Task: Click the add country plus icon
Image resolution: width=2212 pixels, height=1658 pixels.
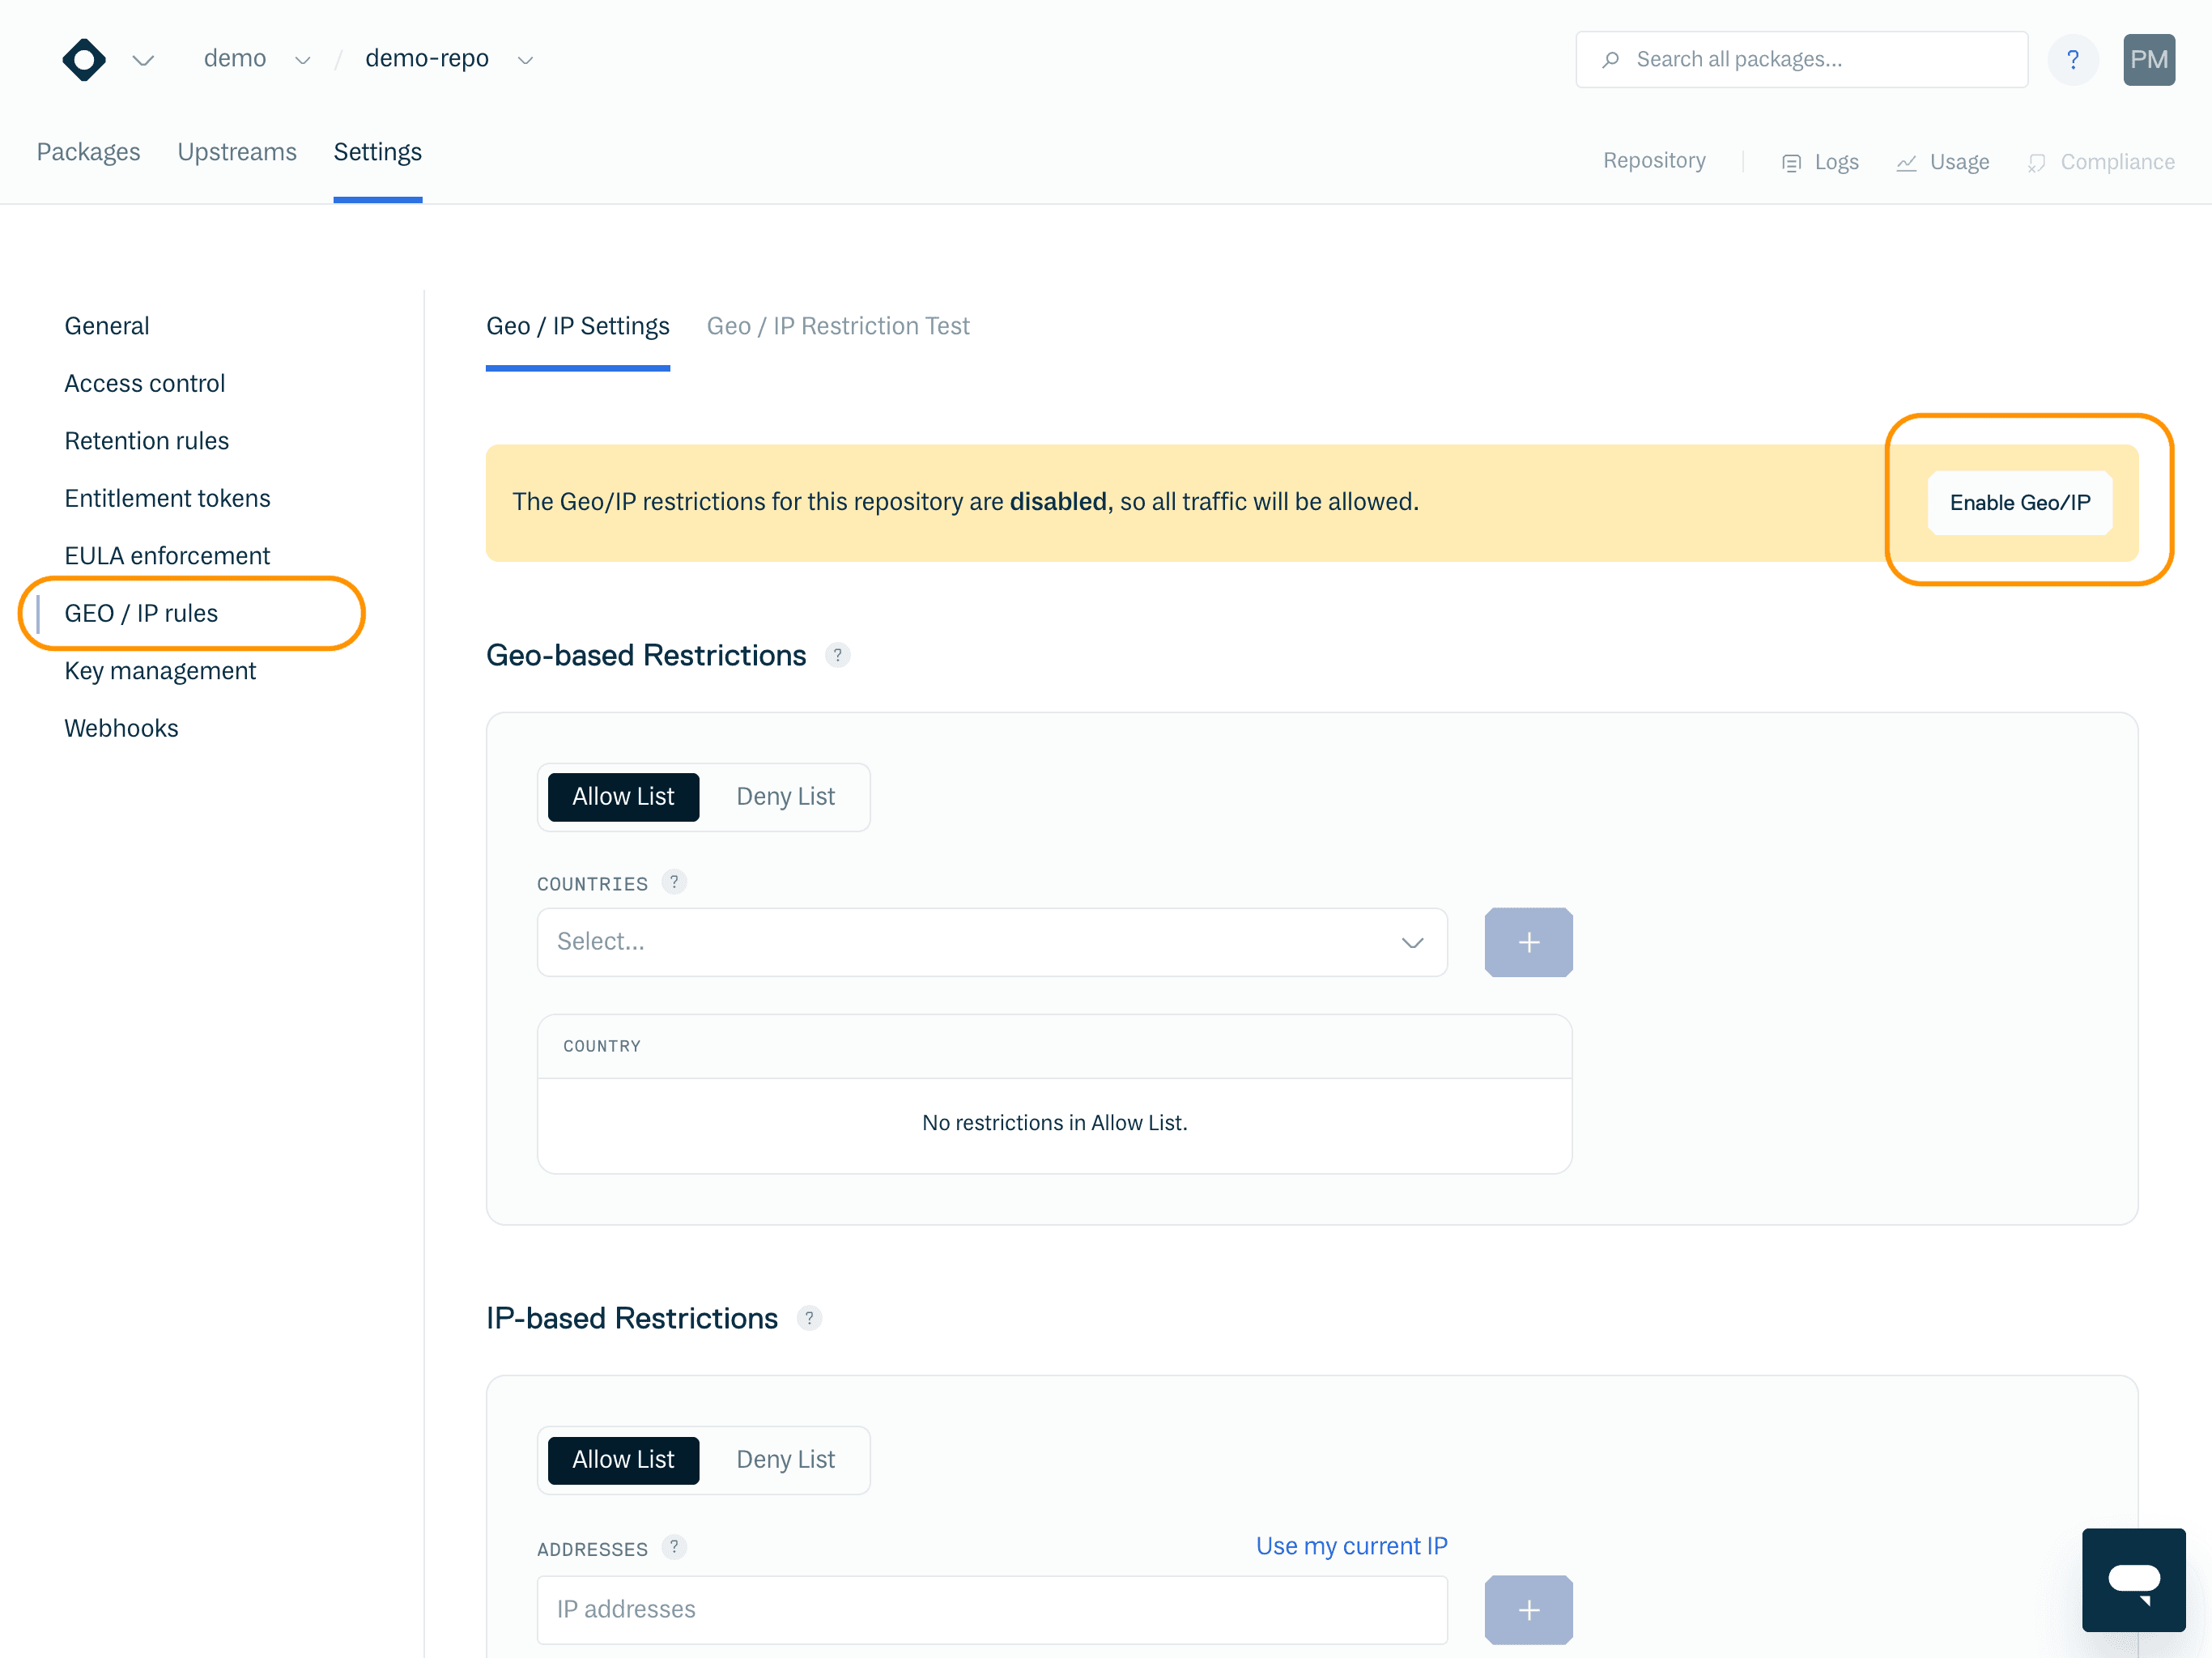Action: click(x=1528, y=941)
